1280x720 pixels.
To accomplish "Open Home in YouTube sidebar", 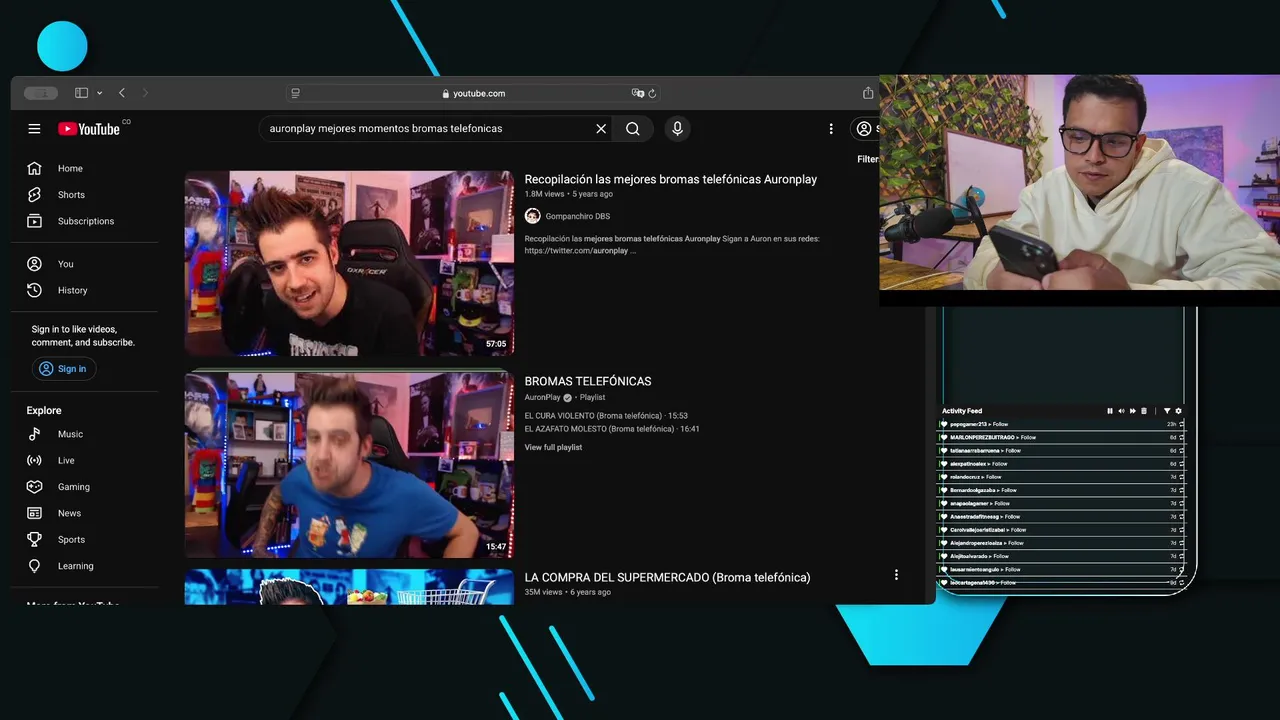I will (x=84, y=168).
